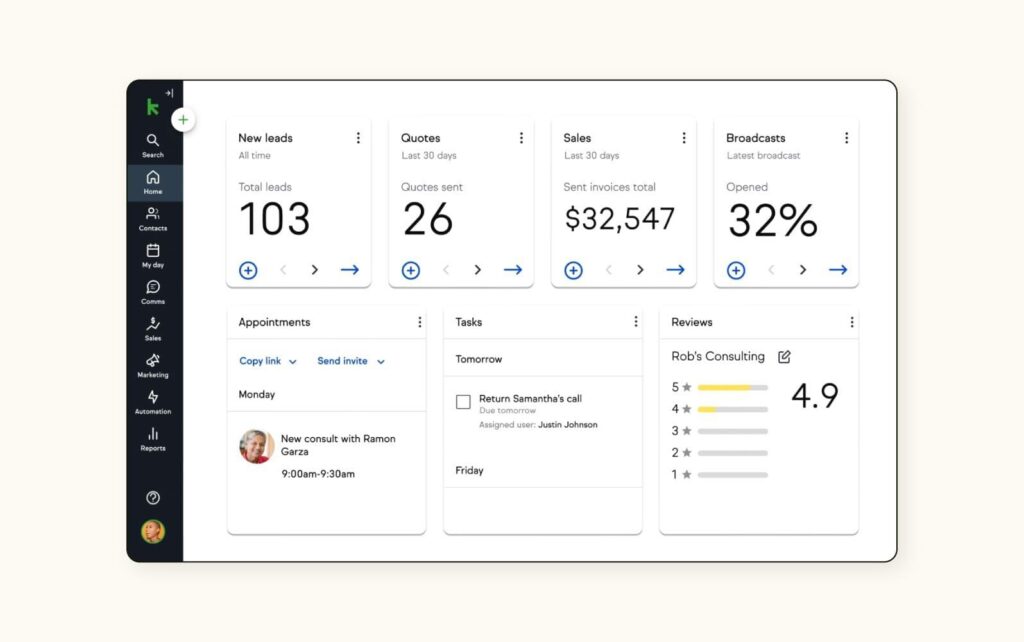Image resolution: width=1024 pixels, height=642 pixels.
Task: Check the Return Samantha's call task
Action: click(463, 402)
